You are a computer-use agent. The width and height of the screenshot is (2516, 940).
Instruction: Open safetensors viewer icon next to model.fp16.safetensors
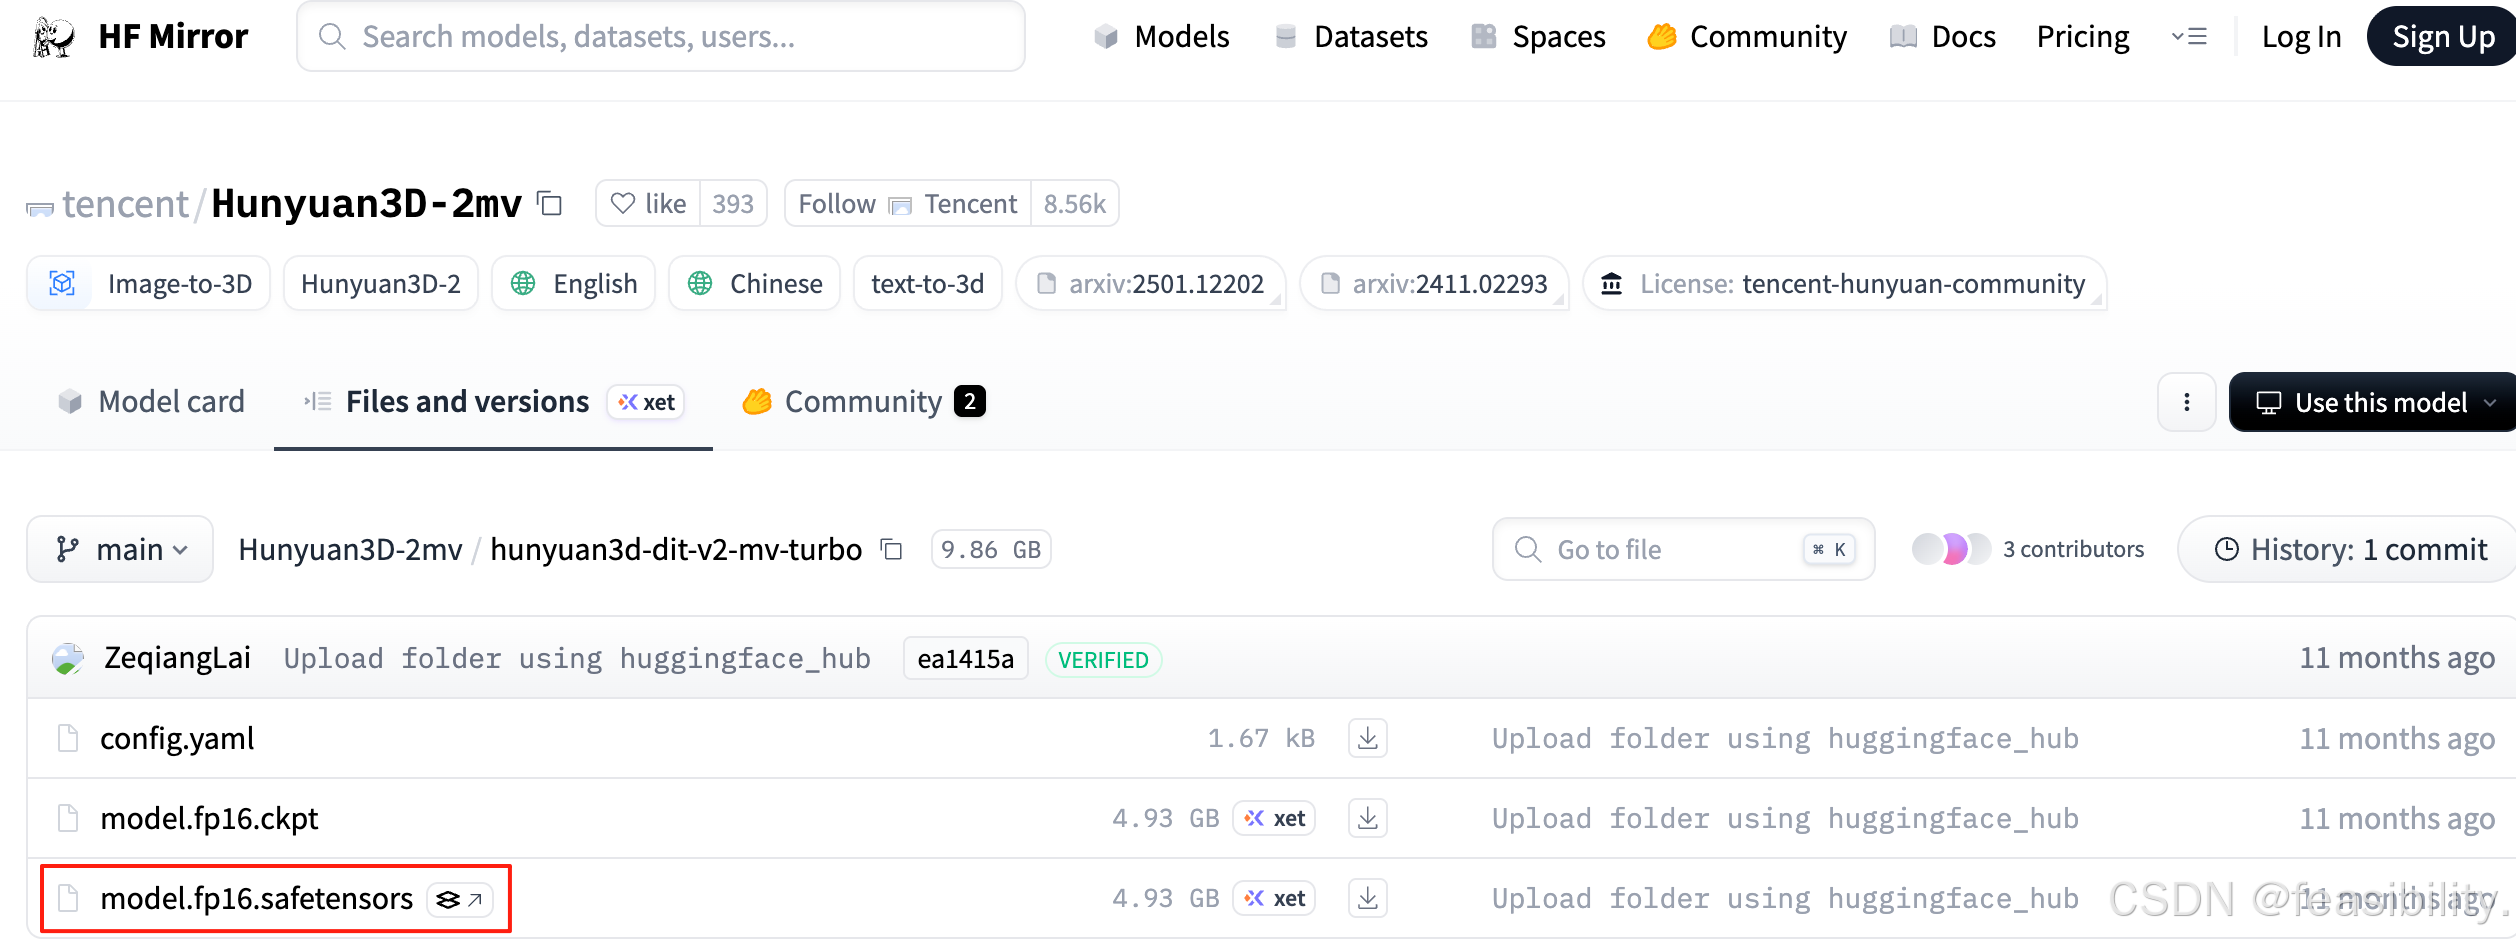(x=460, y=899)
